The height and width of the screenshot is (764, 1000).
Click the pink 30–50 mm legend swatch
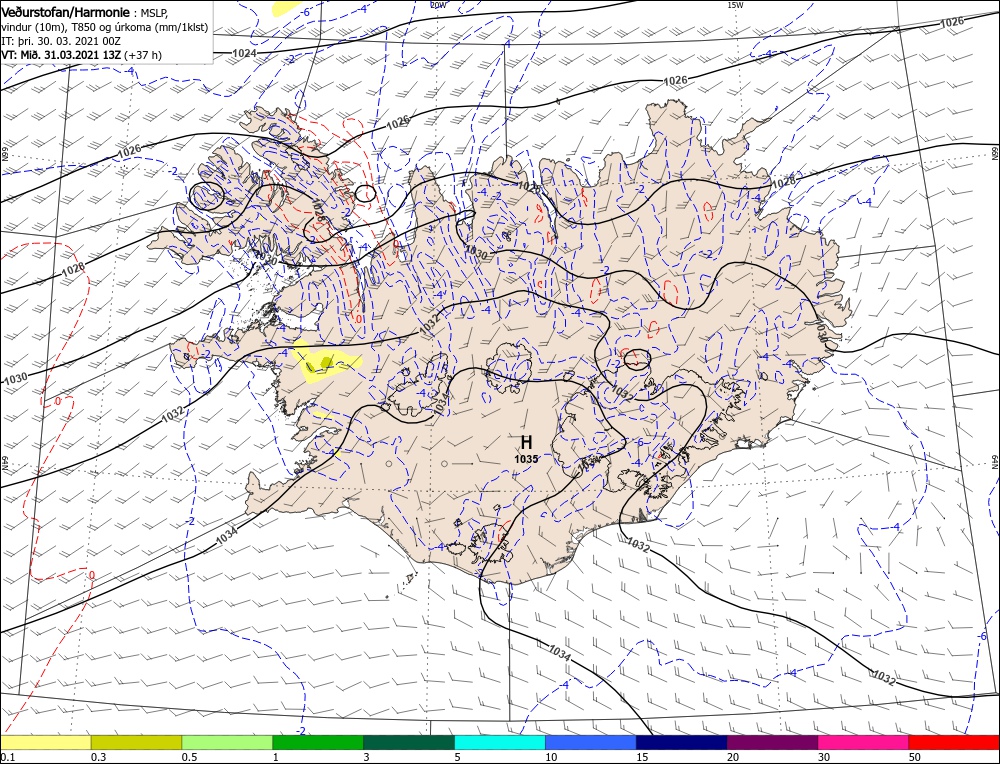point(864,742)
